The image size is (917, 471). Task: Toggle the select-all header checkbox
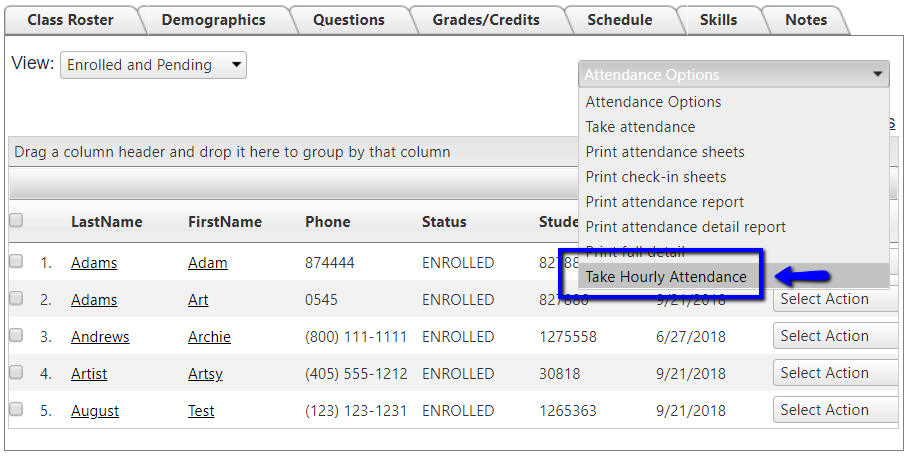click(16, 221)
